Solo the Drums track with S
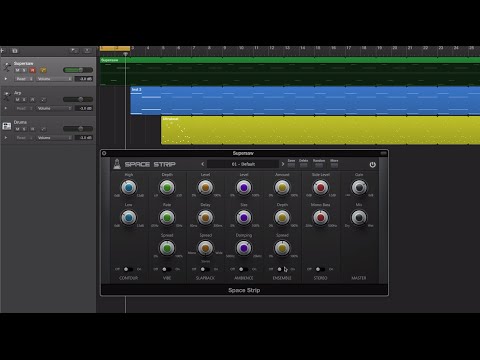This screenshot has height=360, width=480. coord(24,129)
